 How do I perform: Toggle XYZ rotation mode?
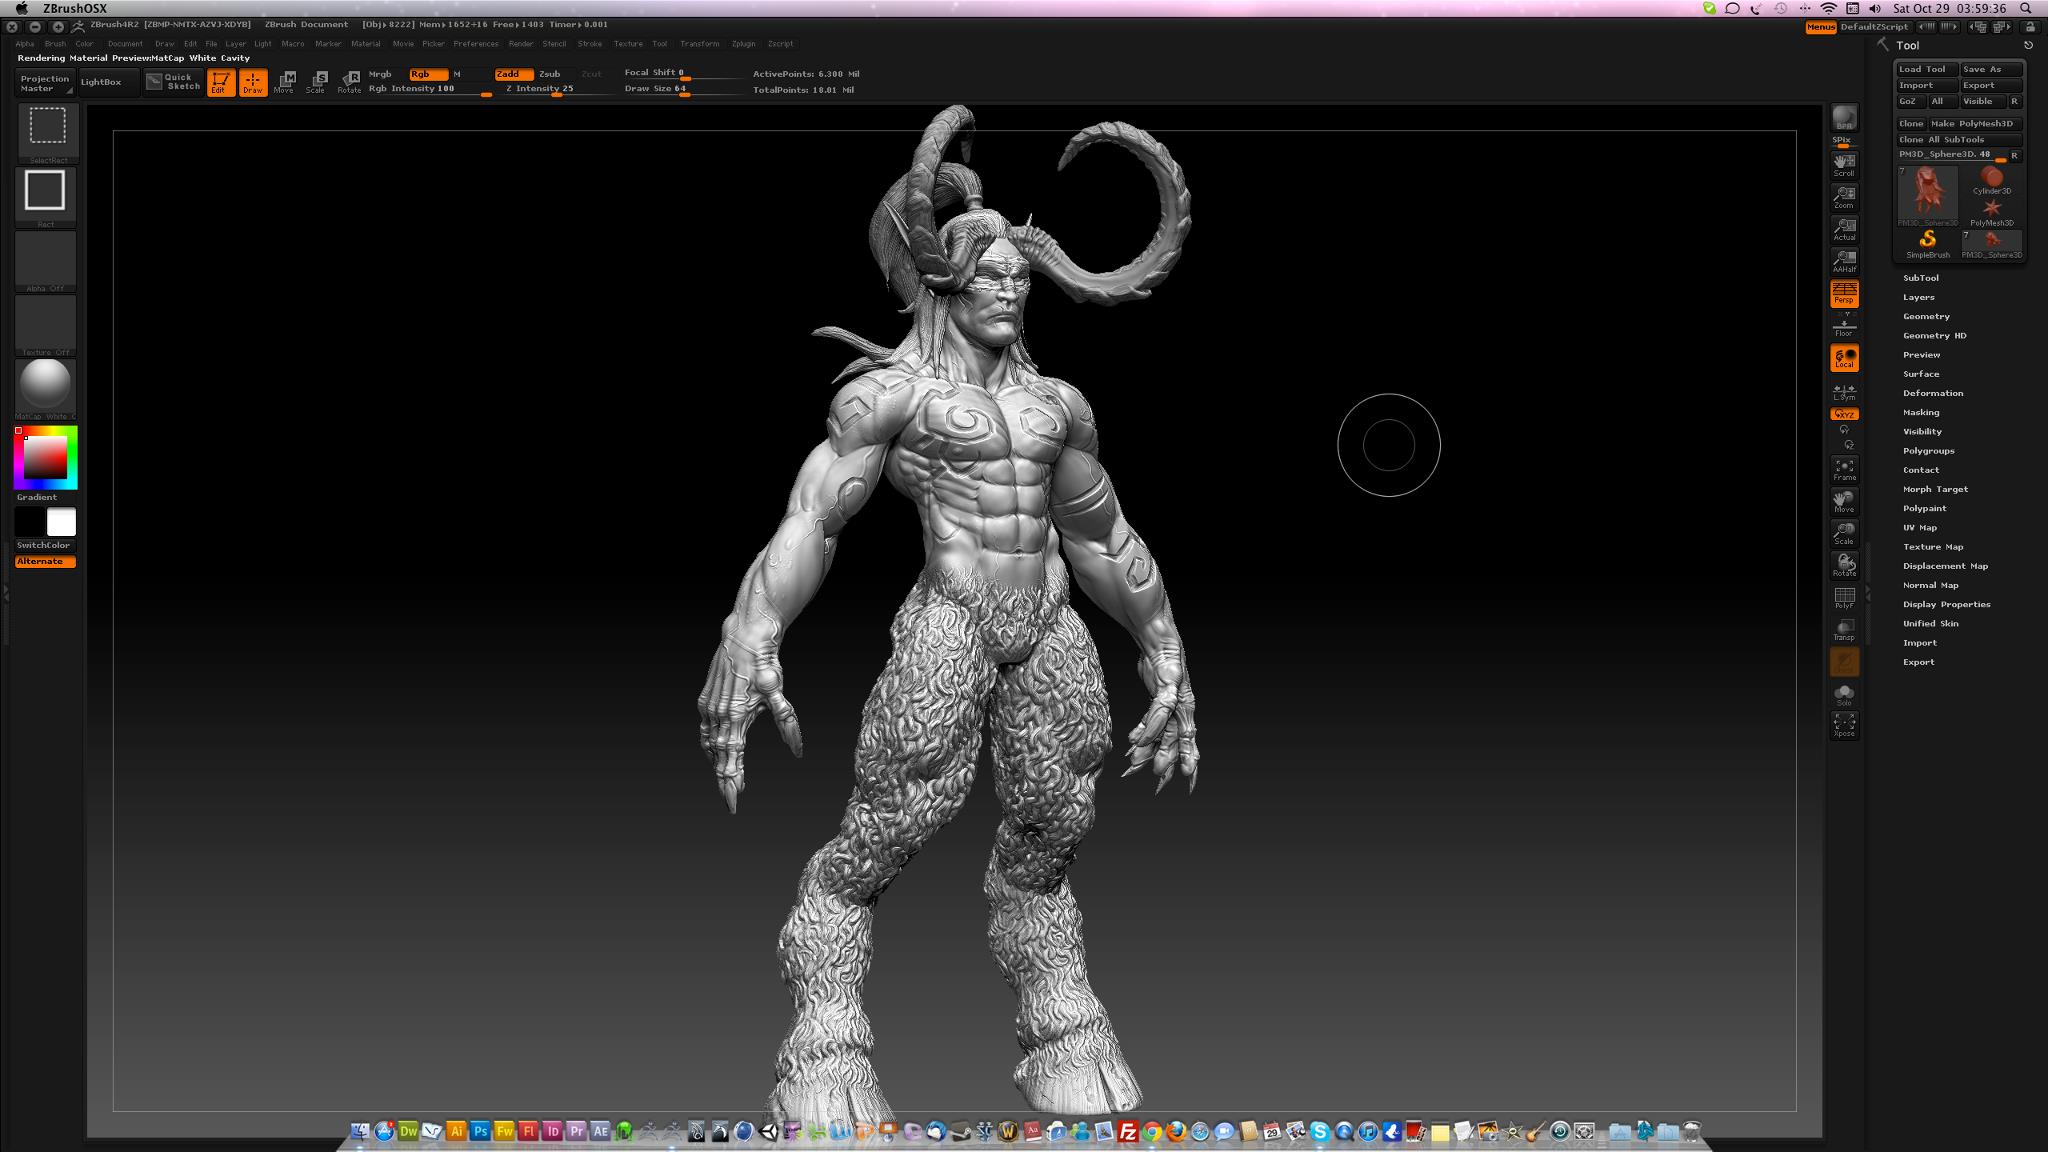[1844, 414]
